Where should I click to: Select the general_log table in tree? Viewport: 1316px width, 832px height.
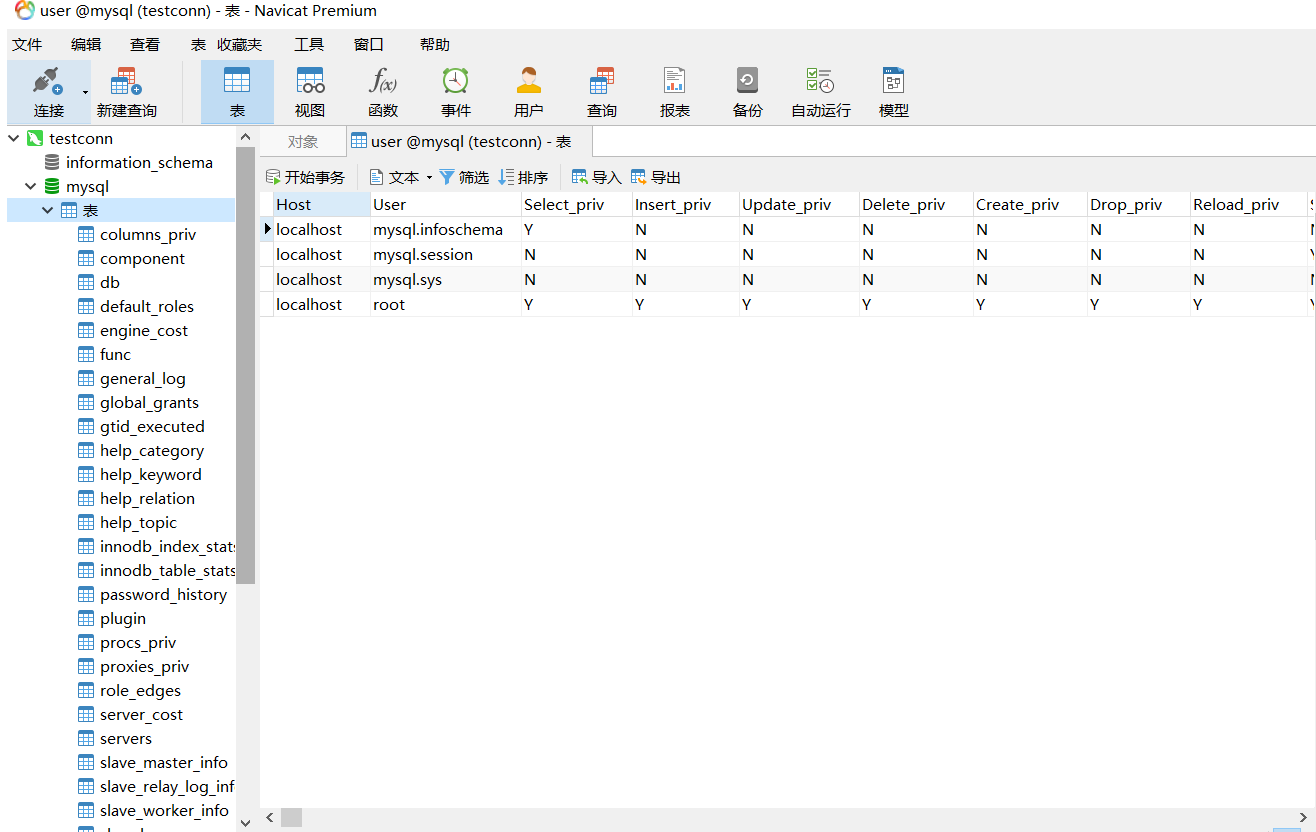tap(143, 378)
